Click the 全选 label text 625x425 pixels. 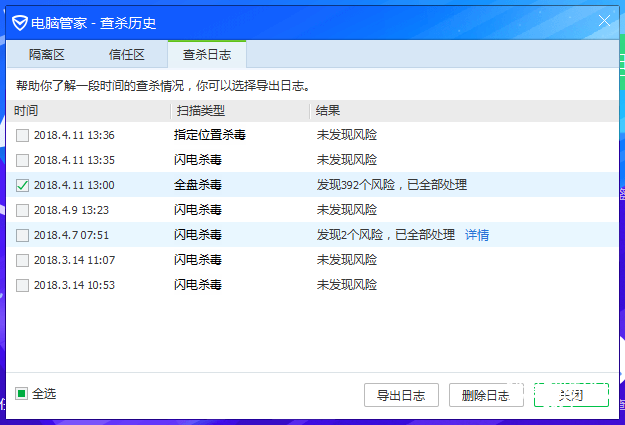44,394
